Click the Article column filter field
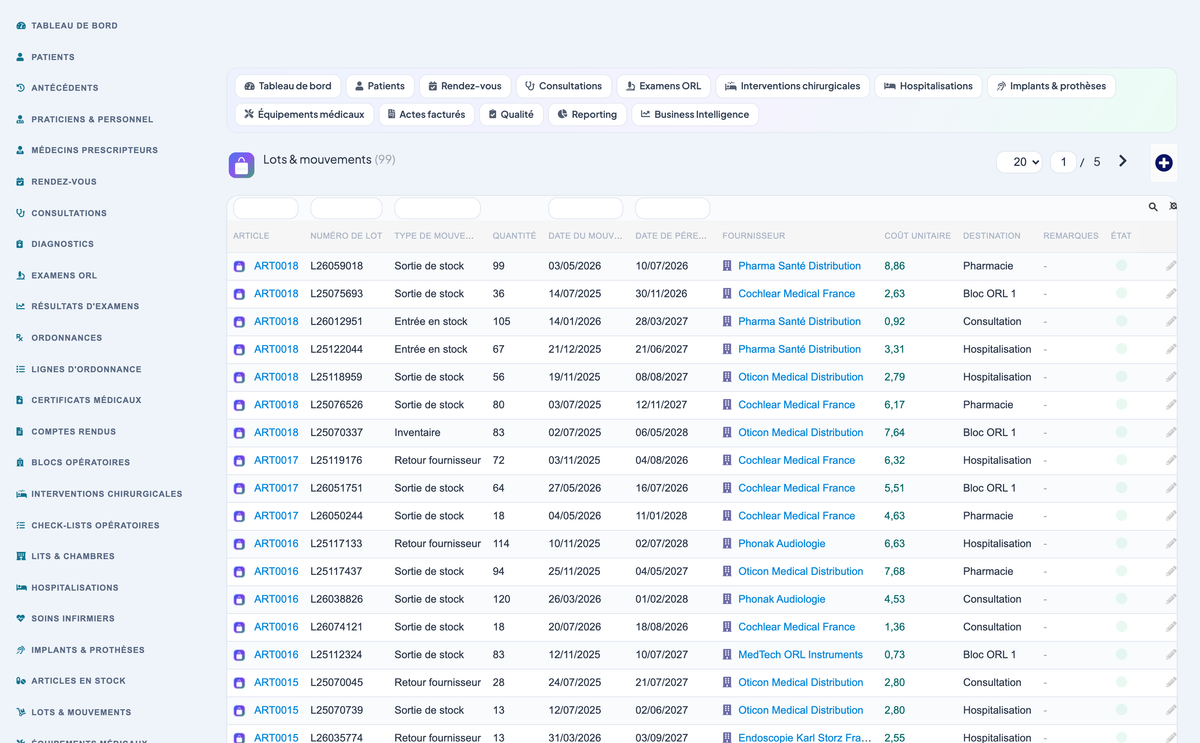The image size is (1200, 743). [266, 208]
